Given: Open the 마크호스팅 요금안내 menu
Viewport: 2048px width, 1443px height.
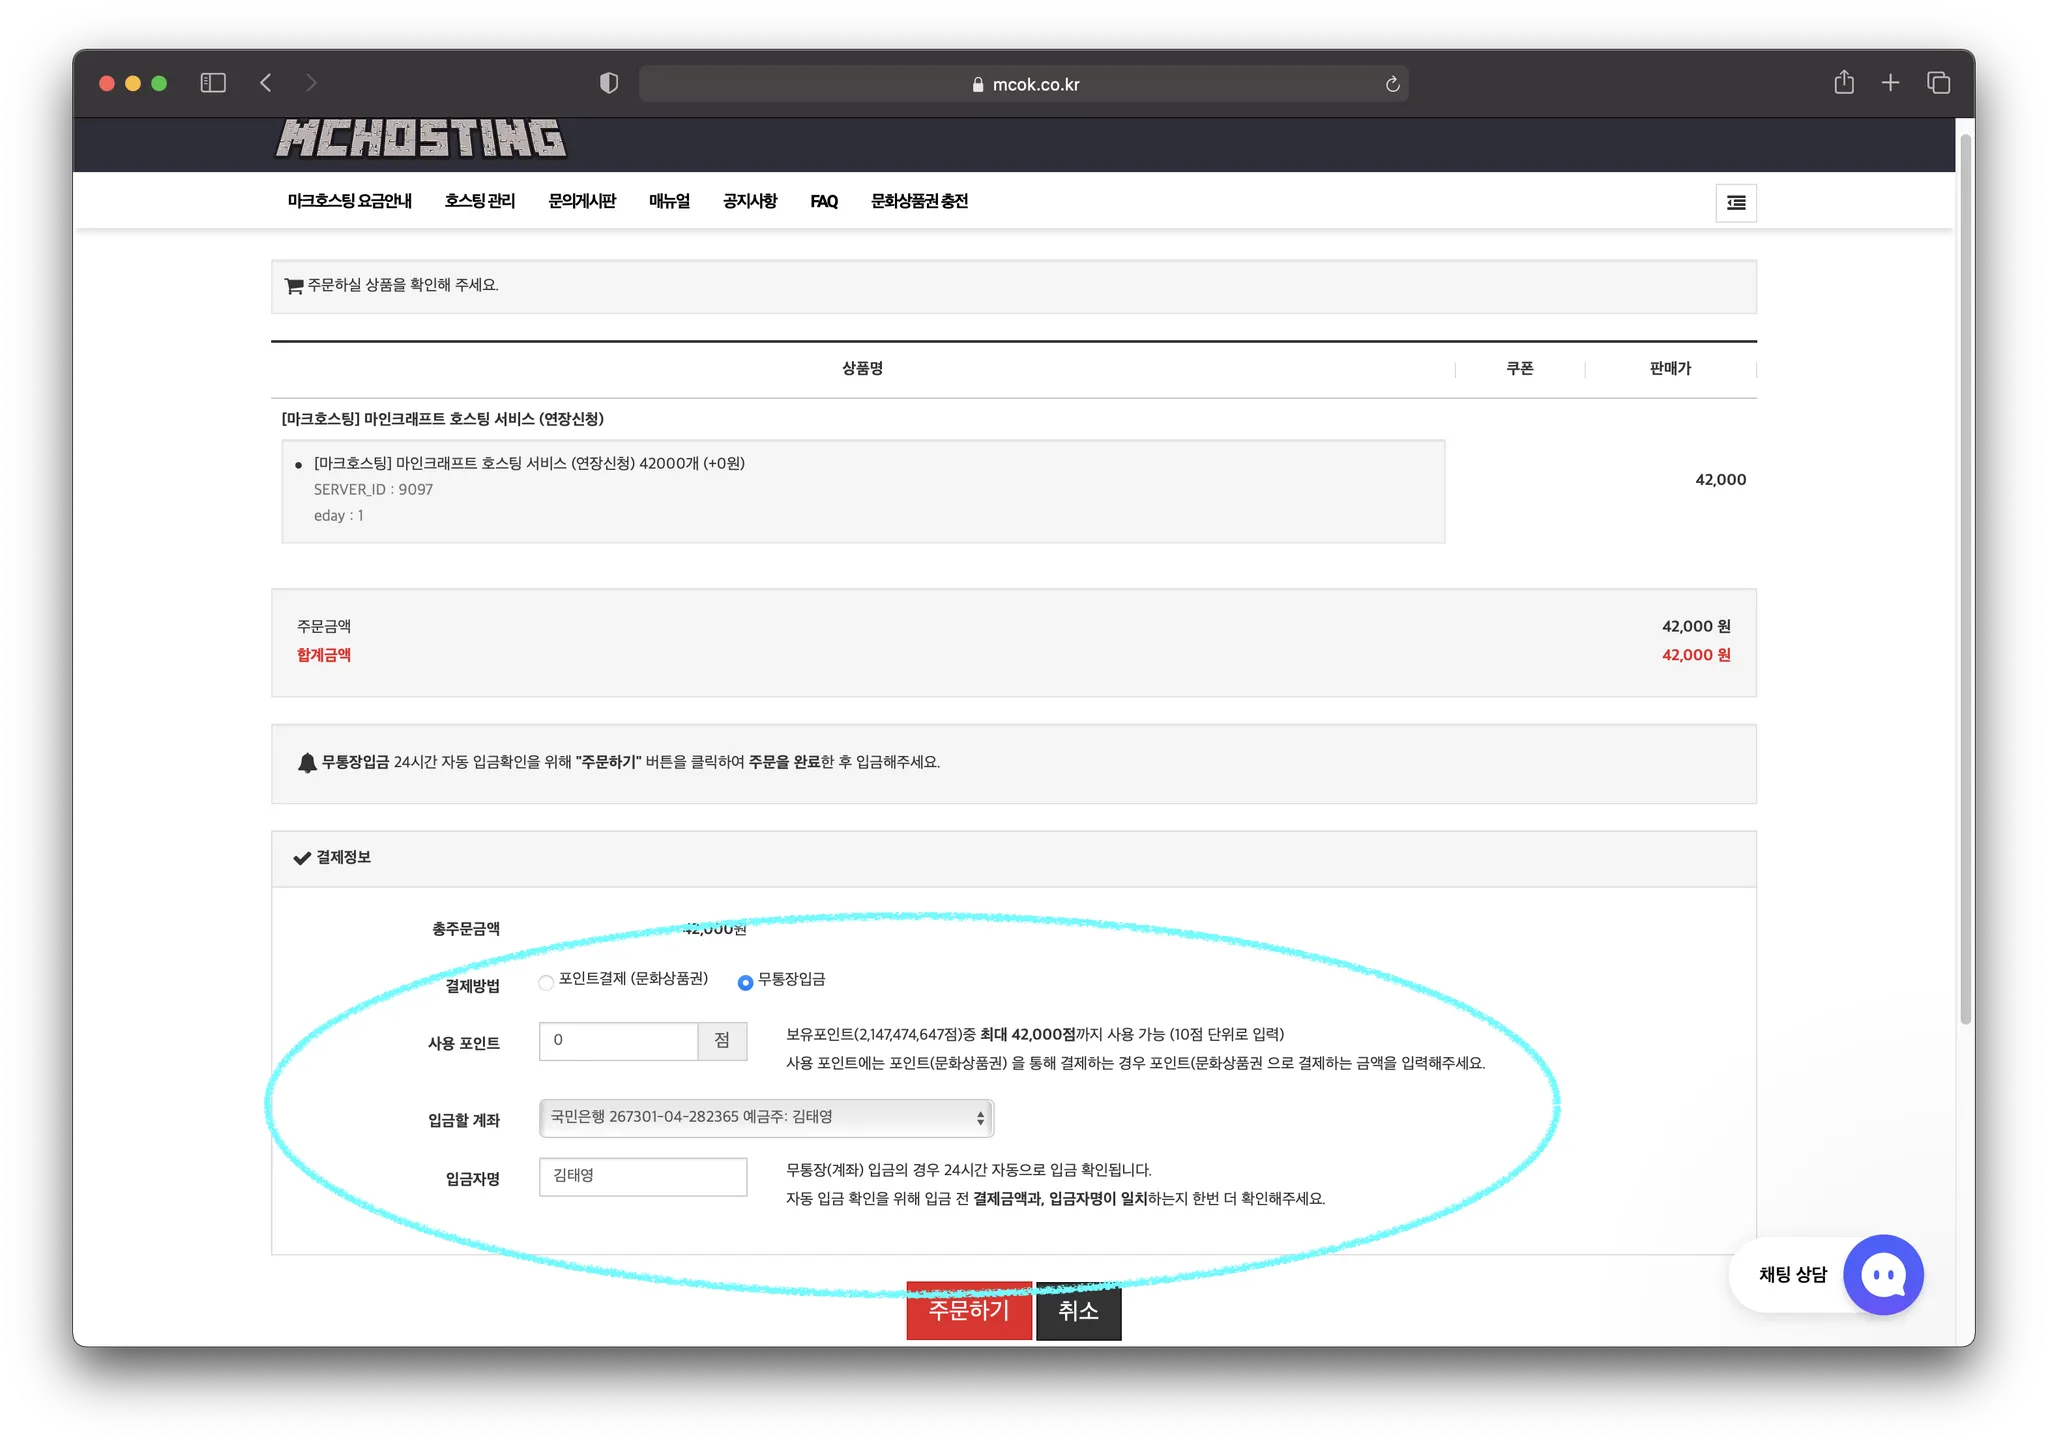Looking at the screenshot, I should (x=349, y=201).
